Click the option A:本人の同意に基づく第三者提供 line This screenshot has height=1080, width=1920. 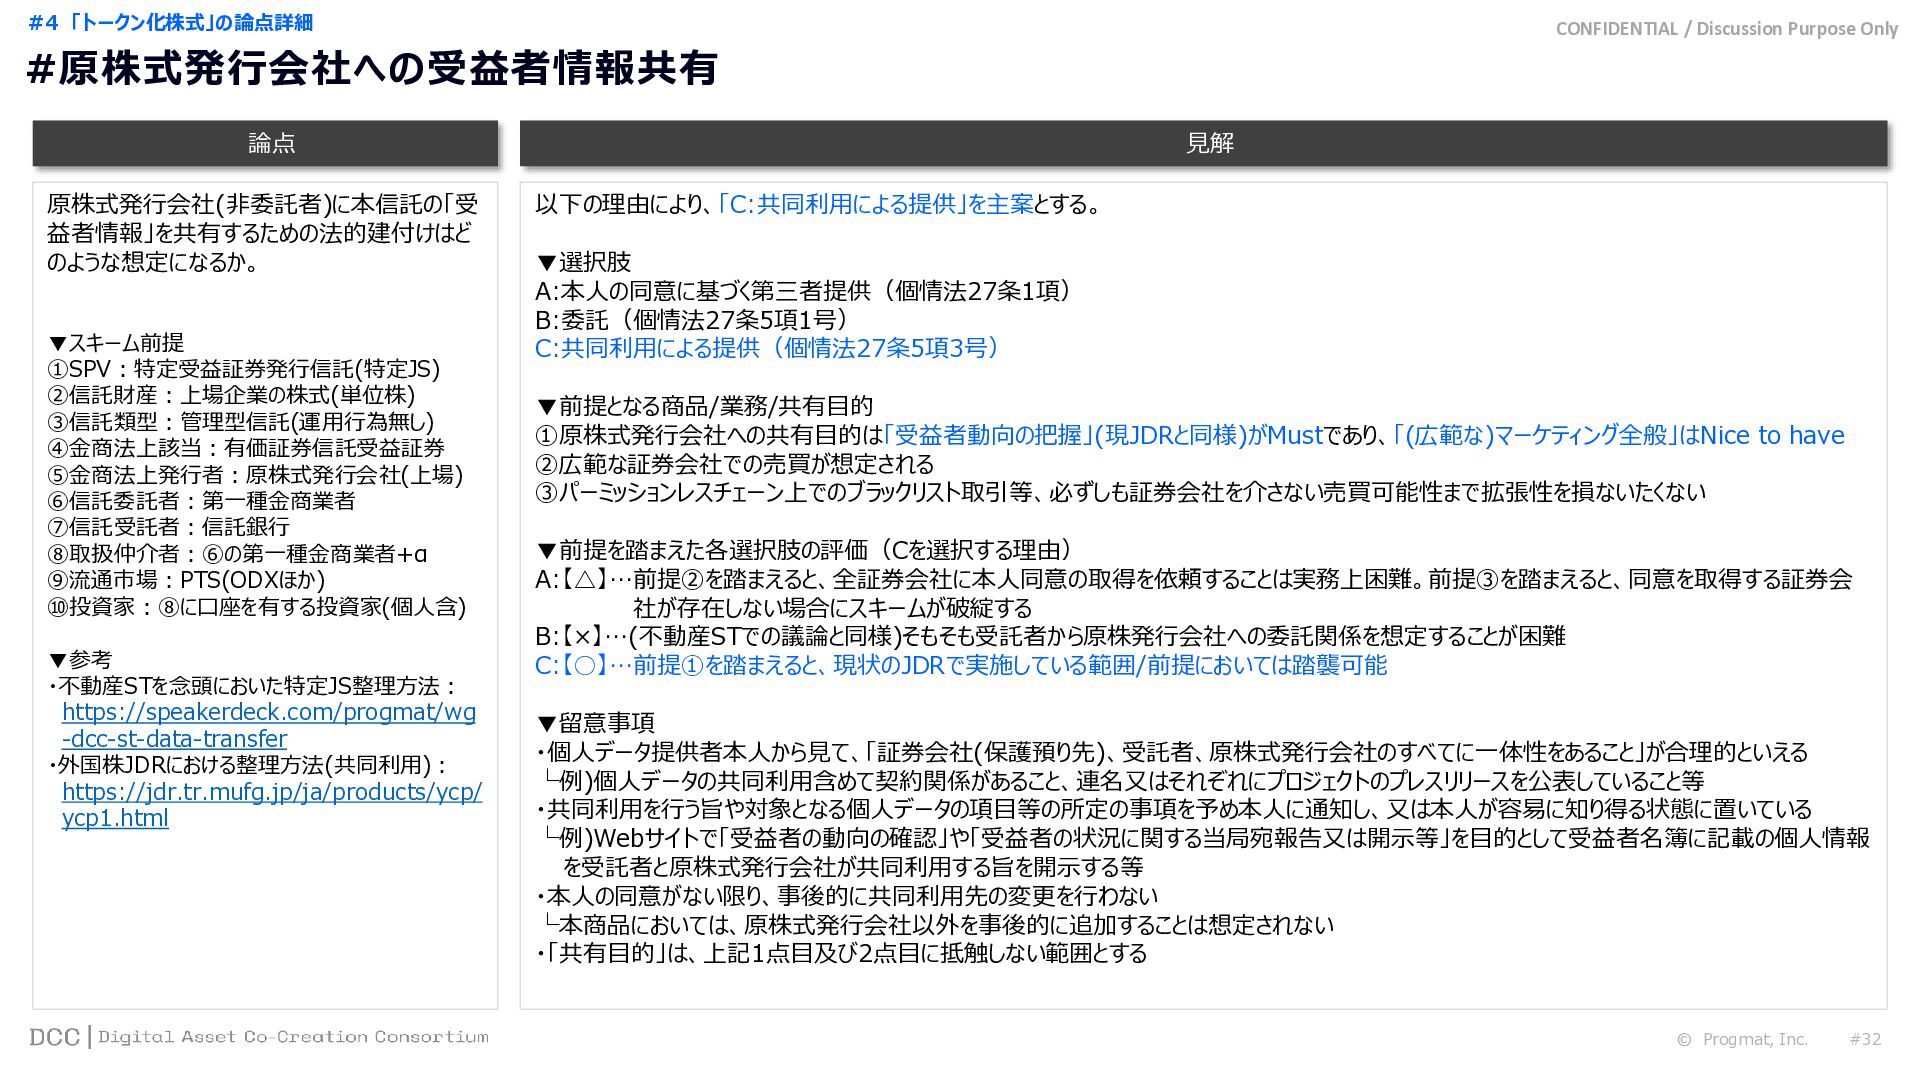point(804,291)
